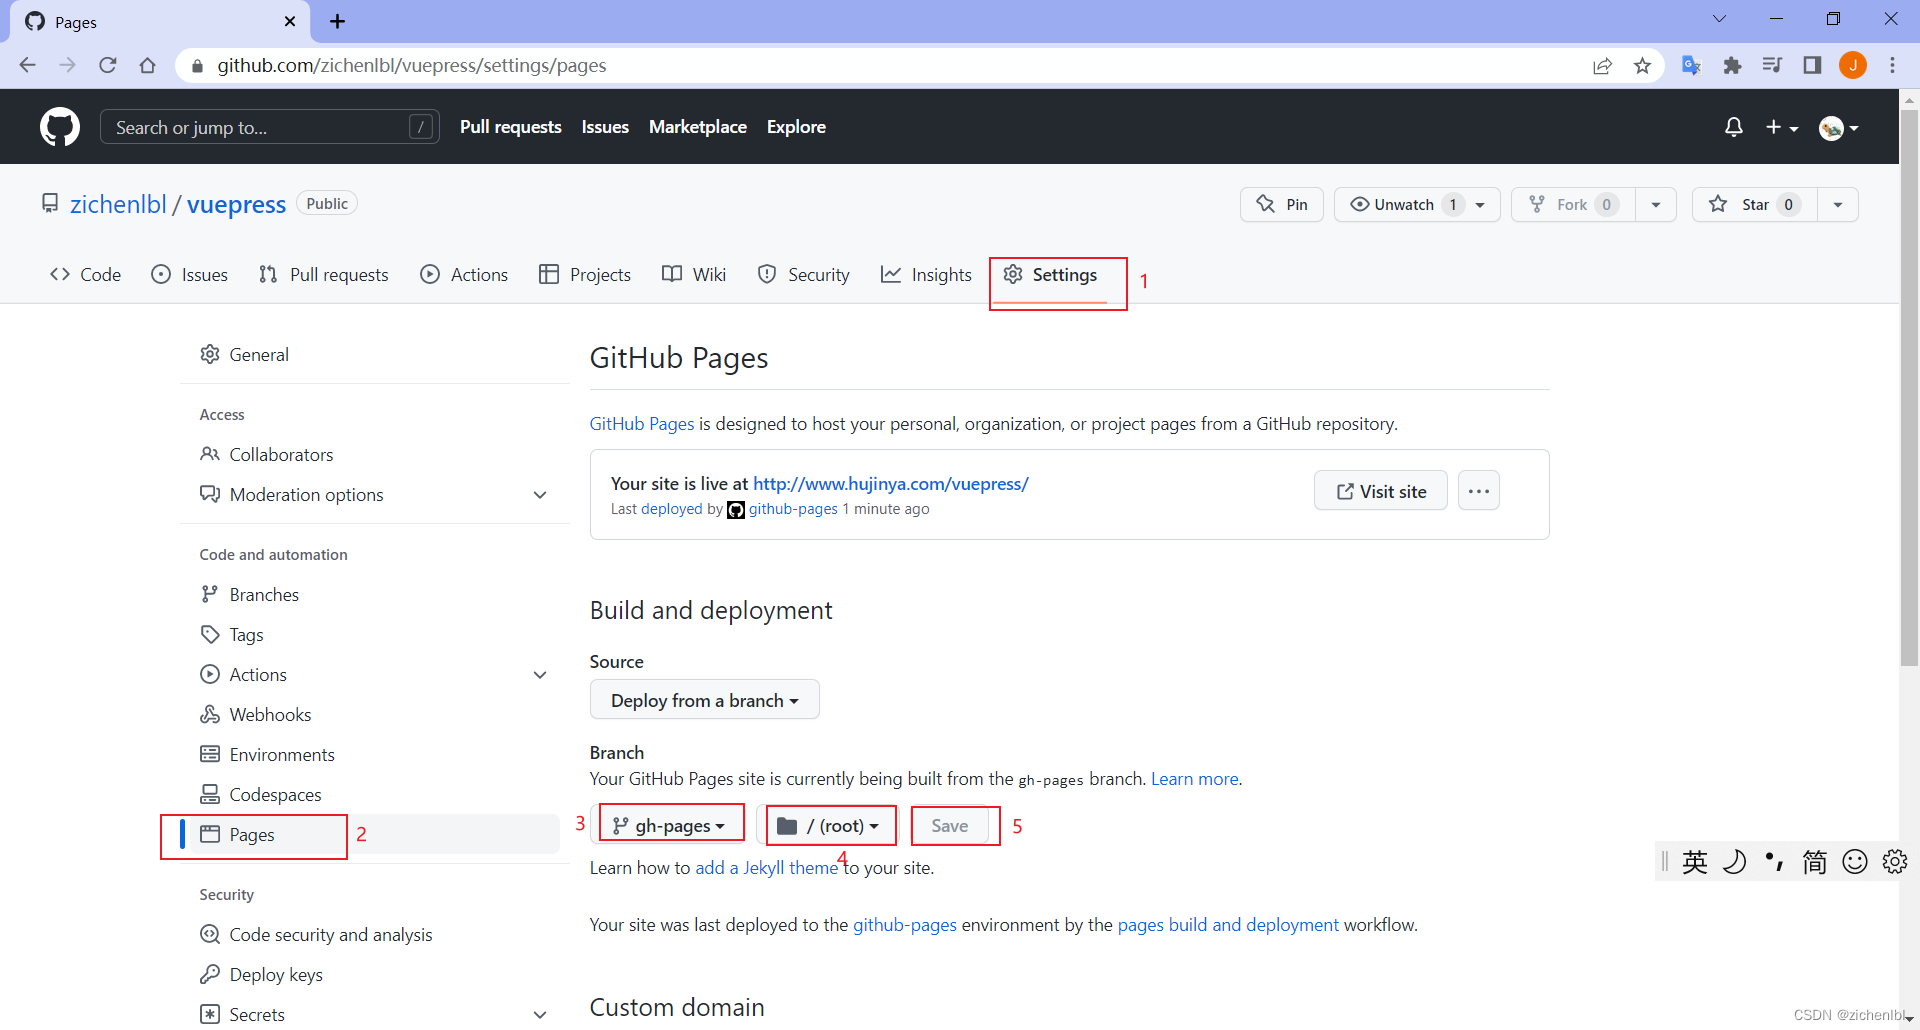The image size is (1920, 1030).
Task: Open Branches settings in sidebar
Action: click(370, 594)
